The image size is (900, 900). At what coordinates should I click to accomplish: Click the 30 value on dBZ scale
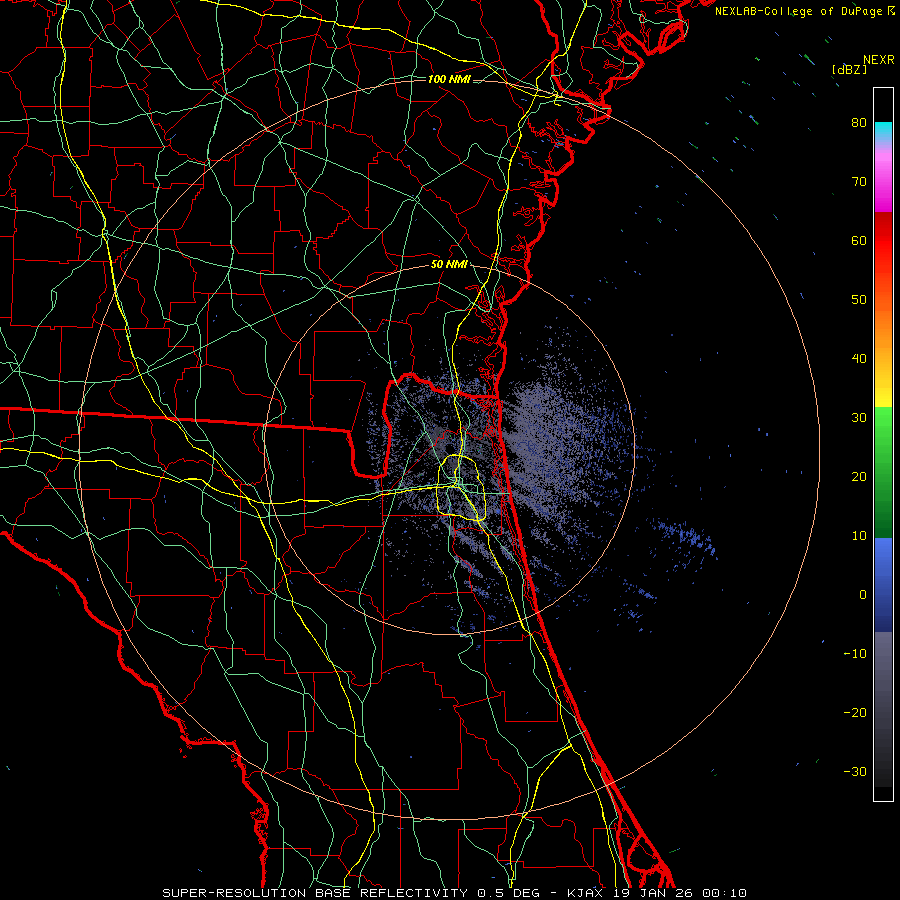pos(859,417)
